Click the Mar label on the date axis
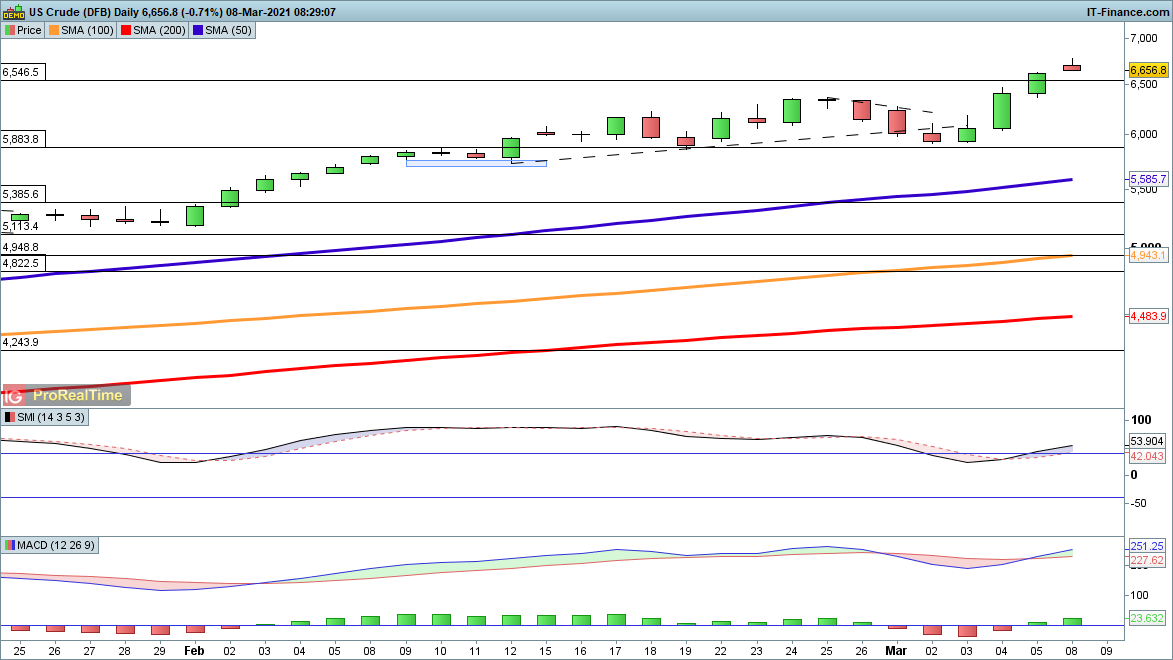This screenshot has width=1173, height=660. (896, 649)
